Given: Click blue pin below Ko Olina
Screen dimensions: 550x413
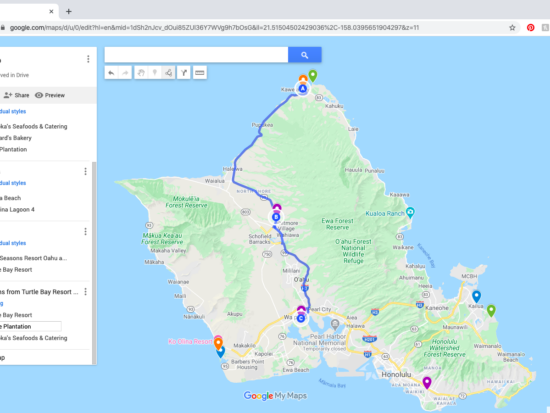Looking at the screenshot, I should click(221, 353).
